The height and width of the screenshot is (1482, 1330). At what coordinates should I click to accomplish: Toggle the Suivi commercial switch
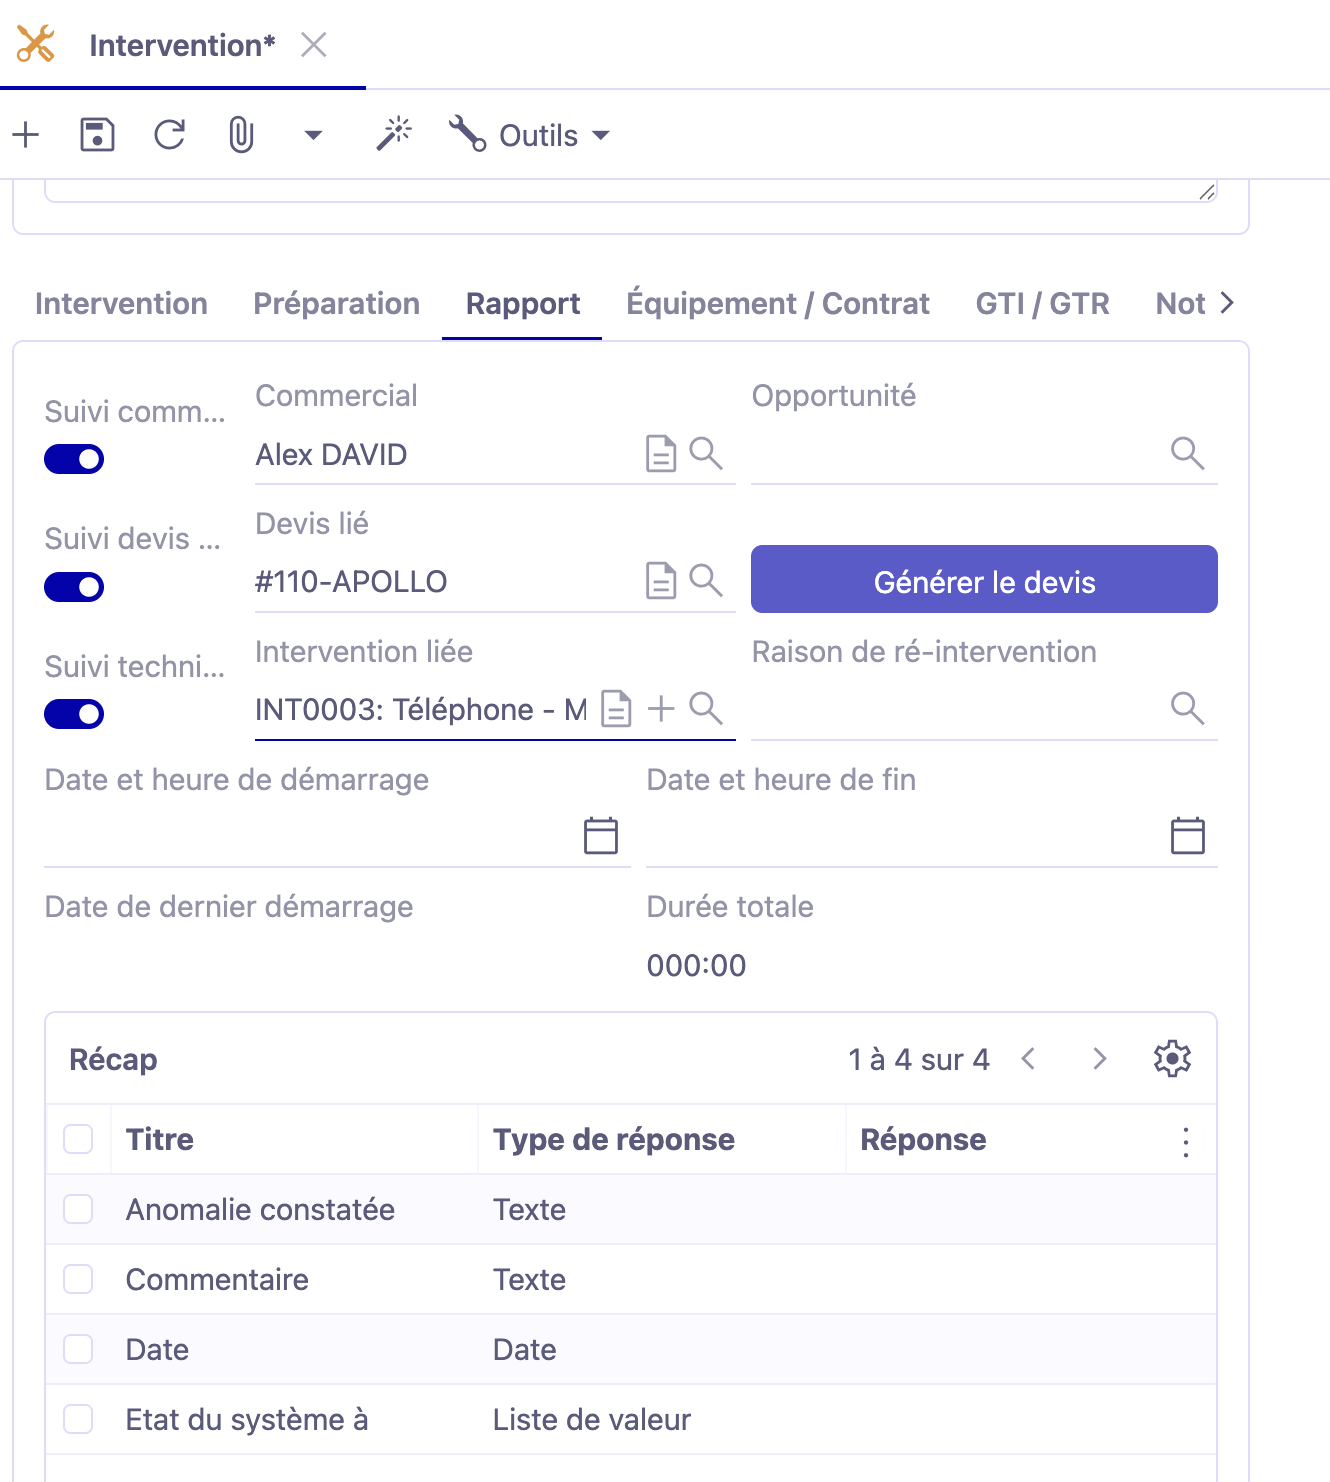74,459
